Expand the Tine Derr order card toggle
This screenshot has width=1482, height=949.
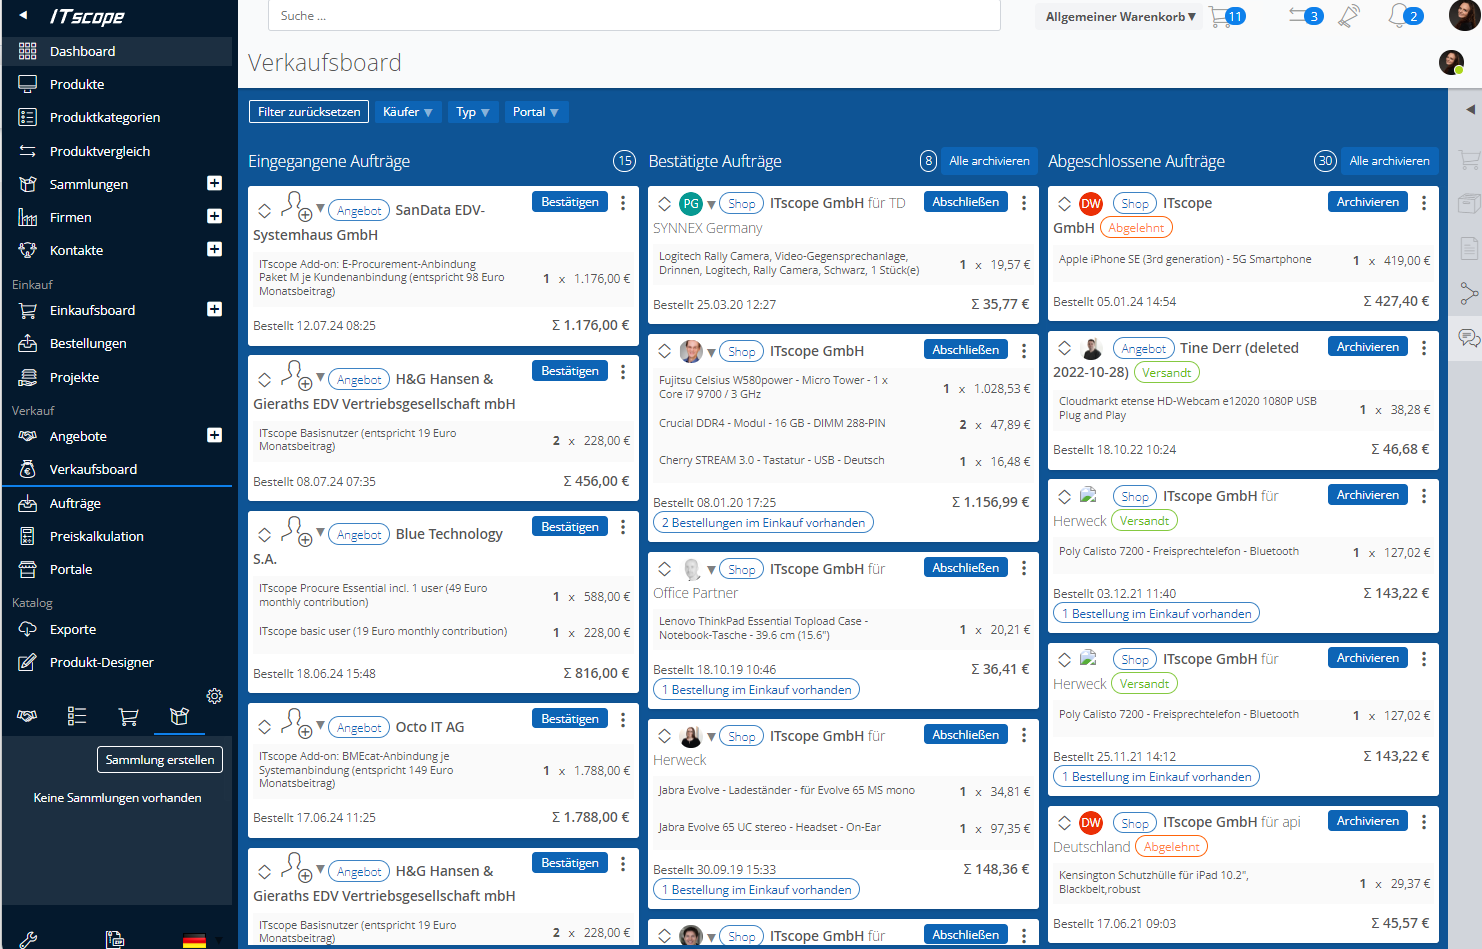click(x=1064, y=348)
